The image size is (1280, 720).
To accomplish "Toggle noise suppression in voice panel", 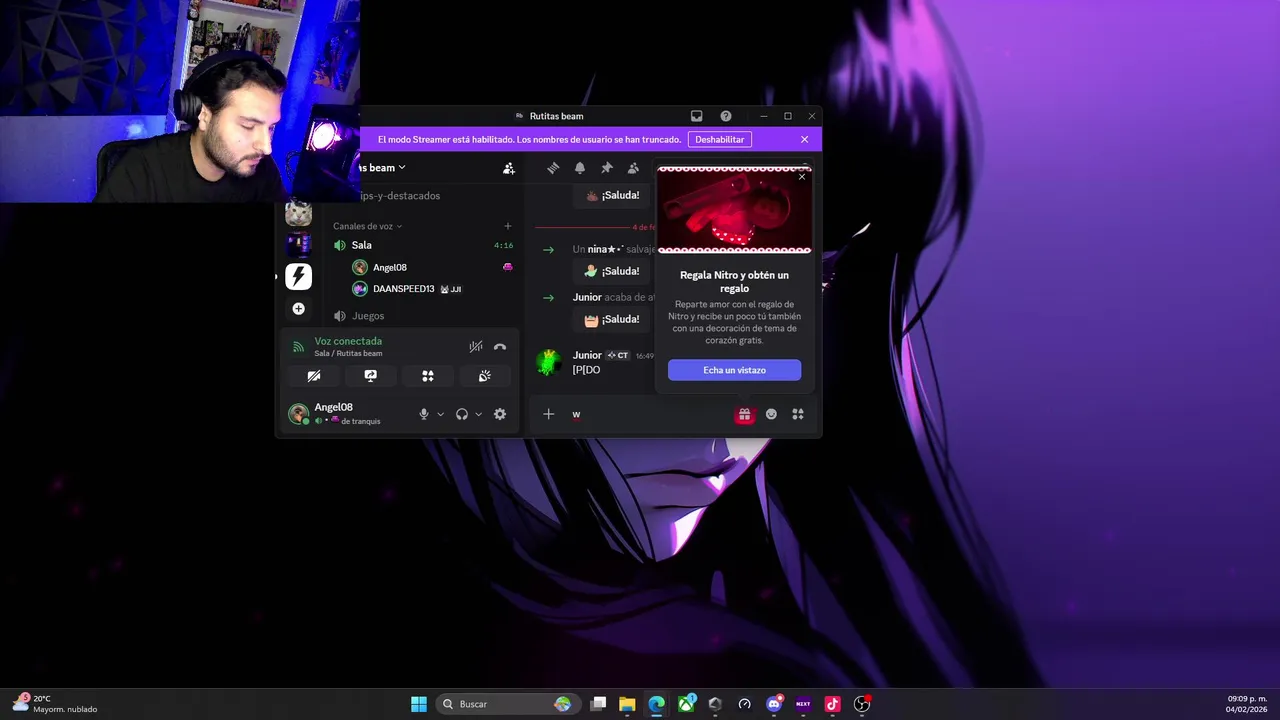I will [476, 347].
